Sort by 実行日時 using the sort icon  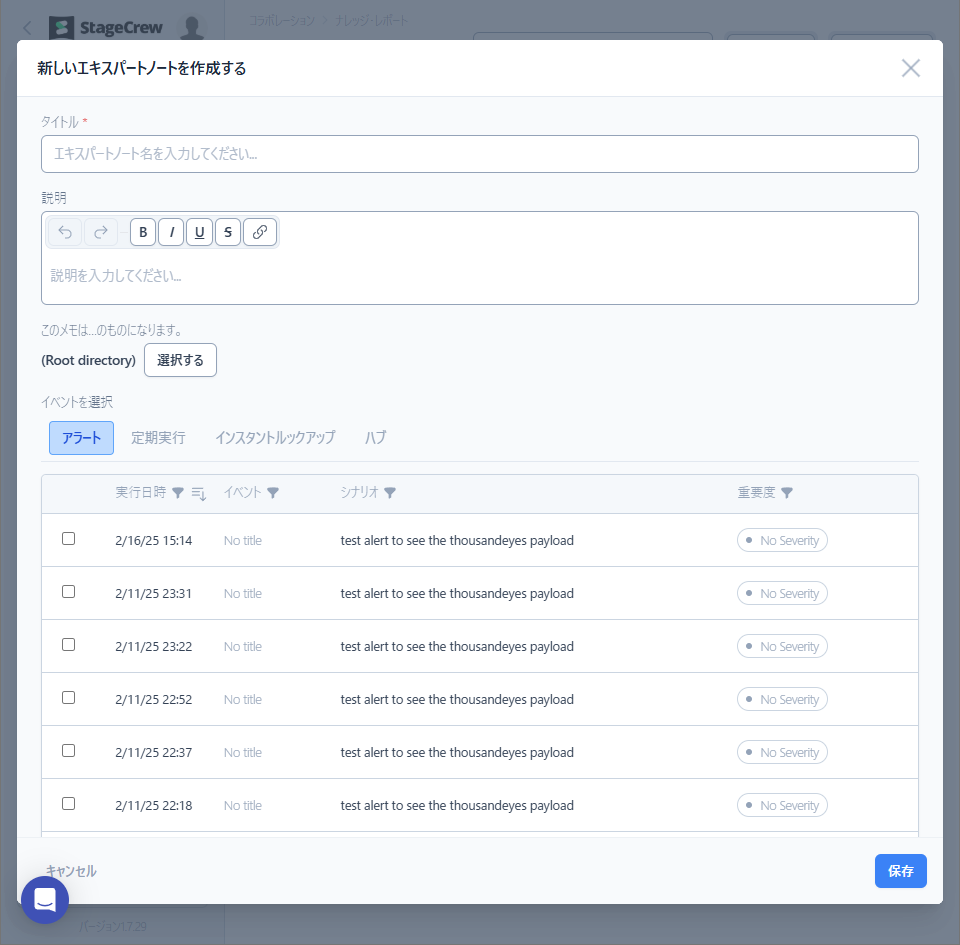(x=198, y=493)
